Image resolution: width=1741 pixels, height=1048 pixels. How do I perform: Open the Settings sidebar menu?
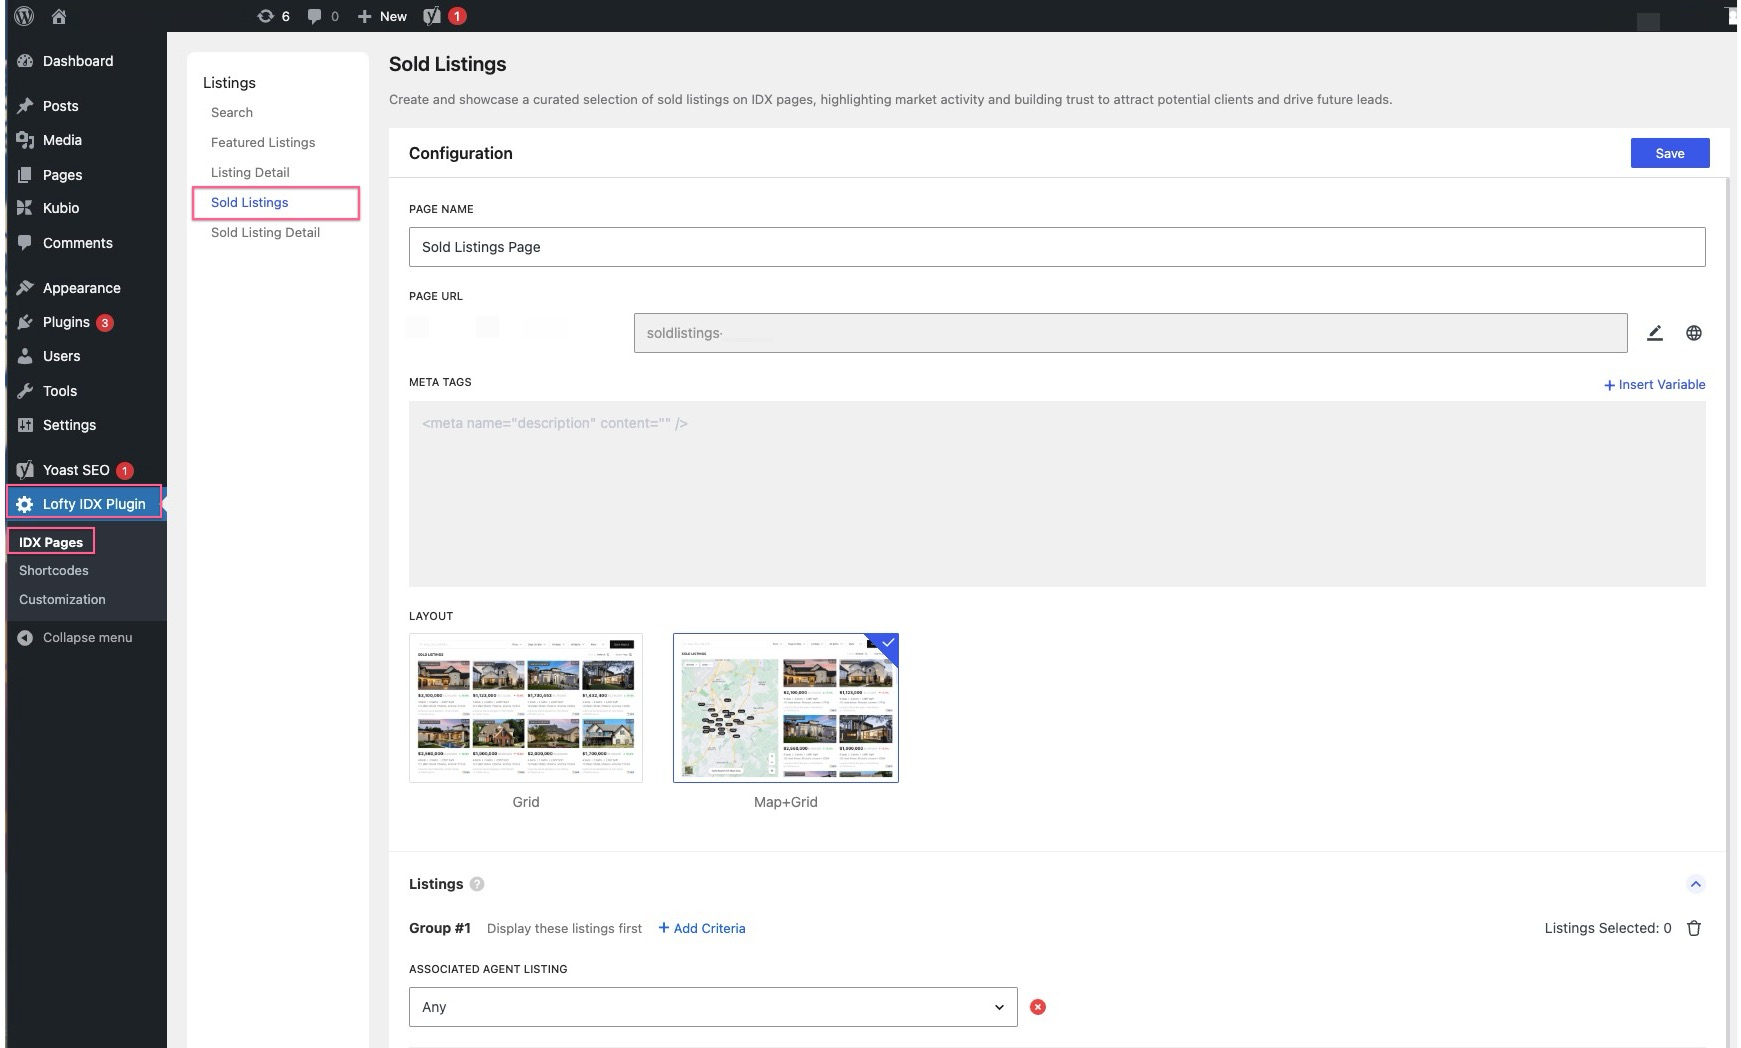coord(69,425)
